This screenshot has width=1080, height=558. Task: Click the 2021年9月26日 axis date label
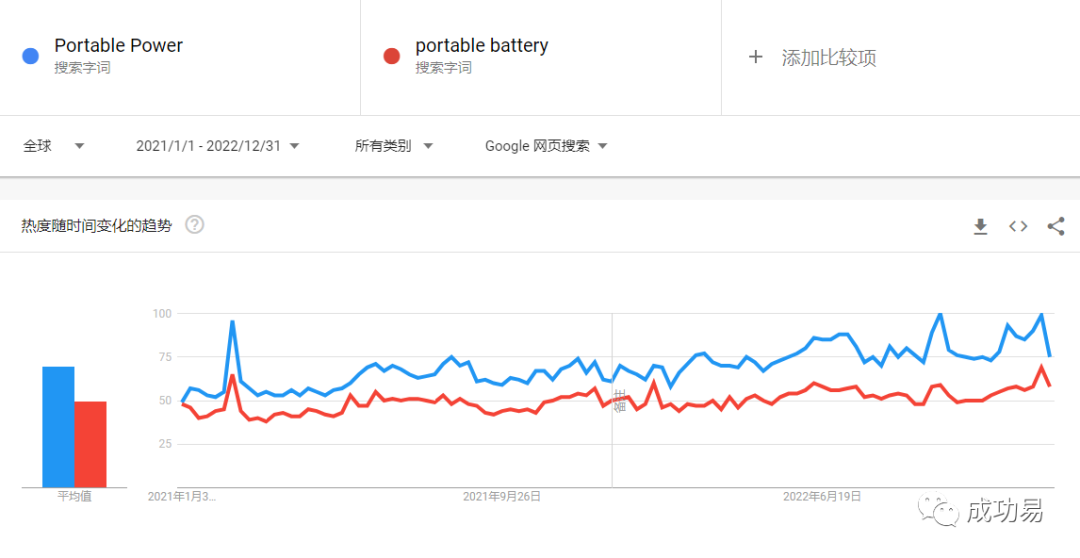click(x=502, y=496)
